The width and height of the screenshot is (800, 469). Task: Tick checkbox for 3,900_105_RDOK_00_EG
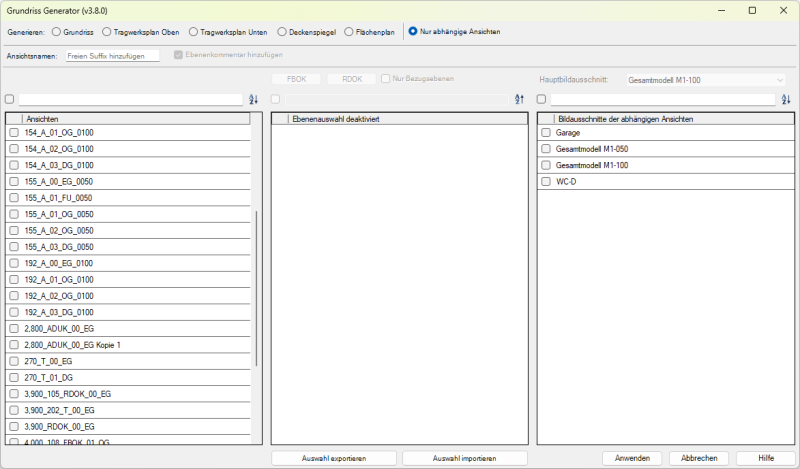click(x=14, y=394)
